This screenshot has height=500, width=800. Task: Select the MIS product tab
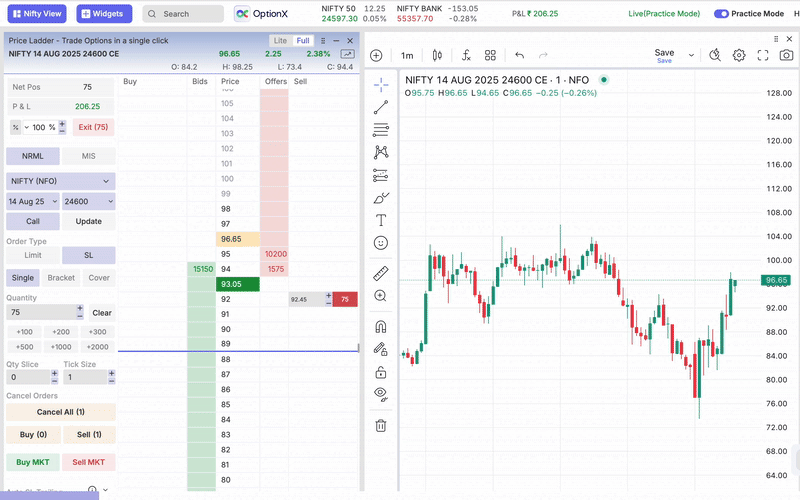[x=88, y=156]
